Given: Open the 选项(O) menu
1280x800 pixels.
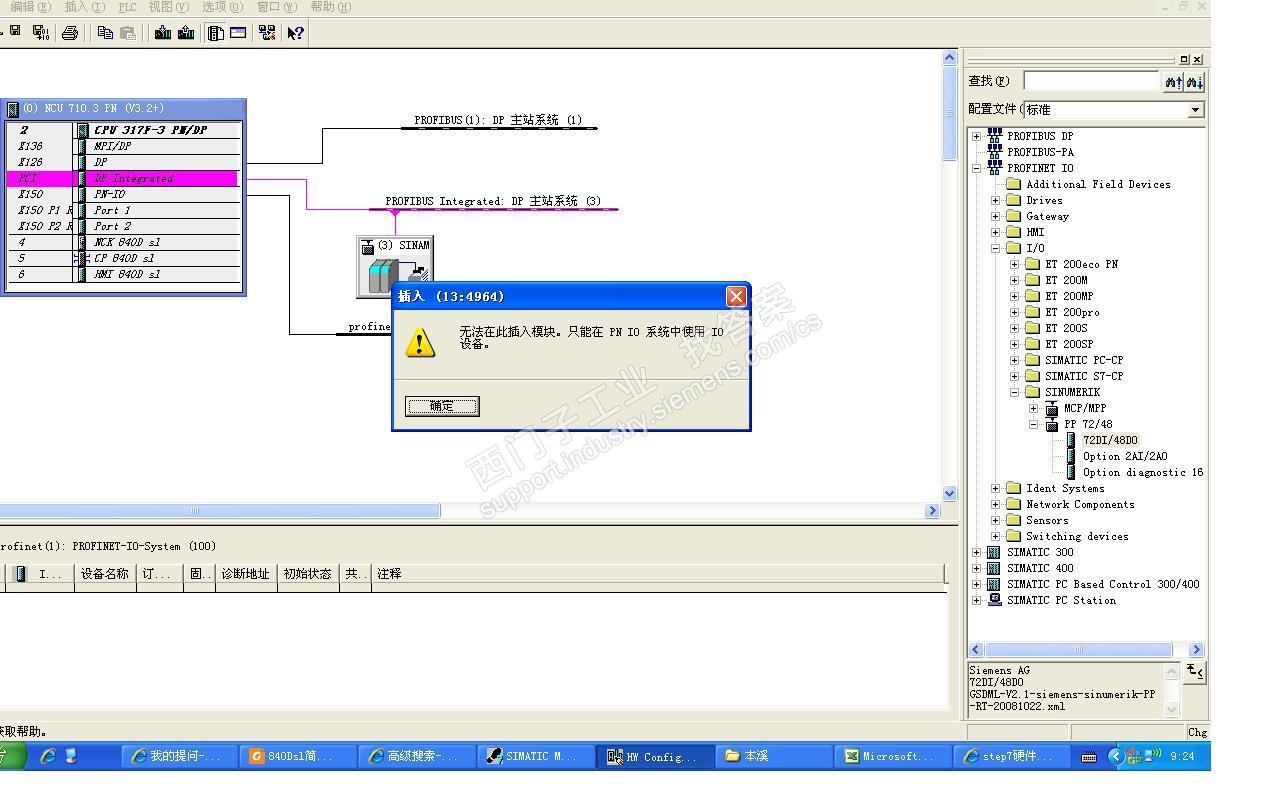Looking at the screenshot, I should [222, 7].
